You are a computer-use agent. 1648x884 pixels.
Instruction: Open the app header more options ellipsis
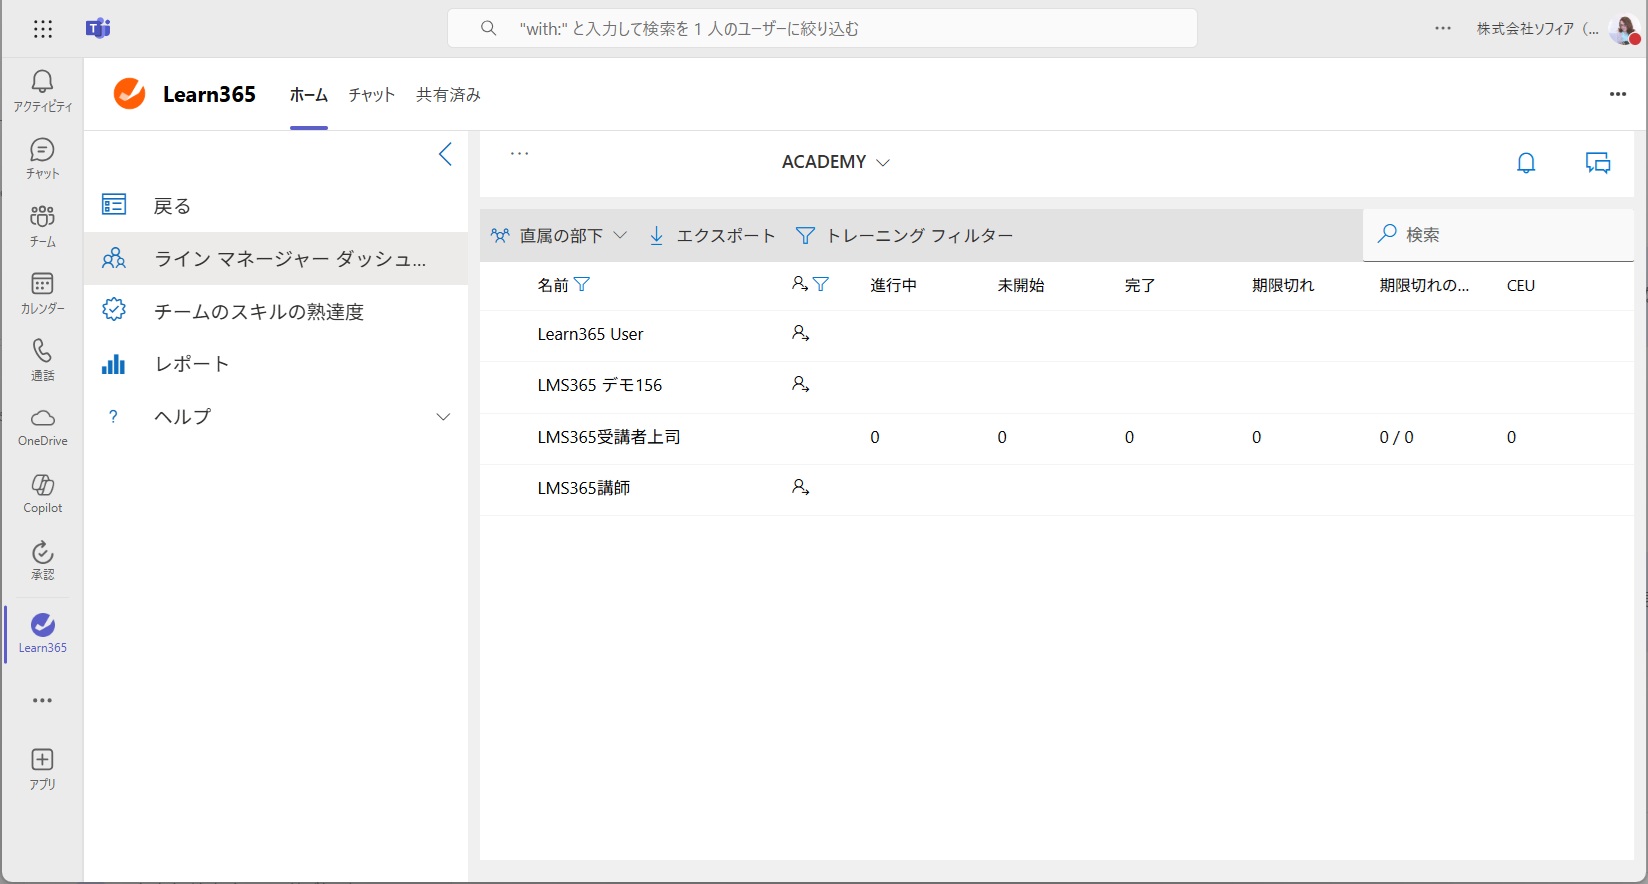point(1617,94)
